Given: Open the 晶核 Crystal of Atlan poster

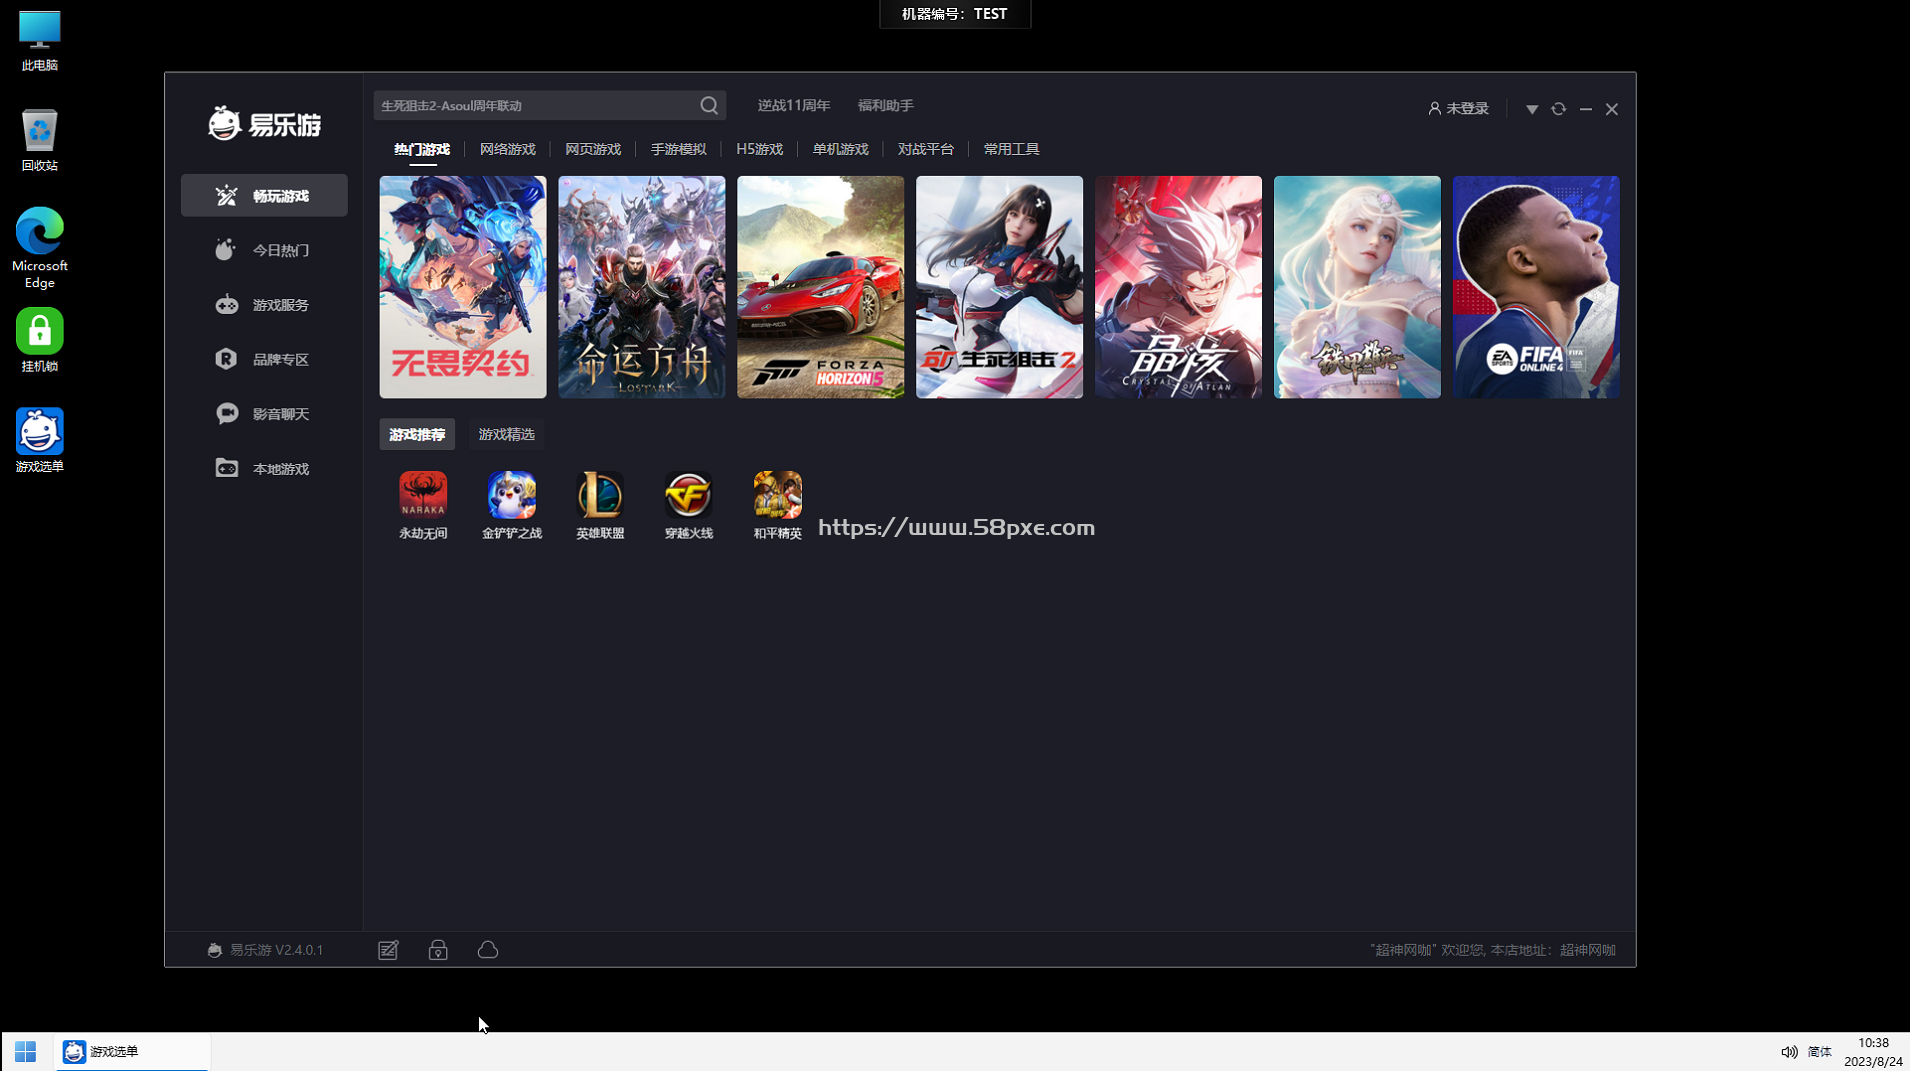Looking at the screenshot, I should [1179, 287].
